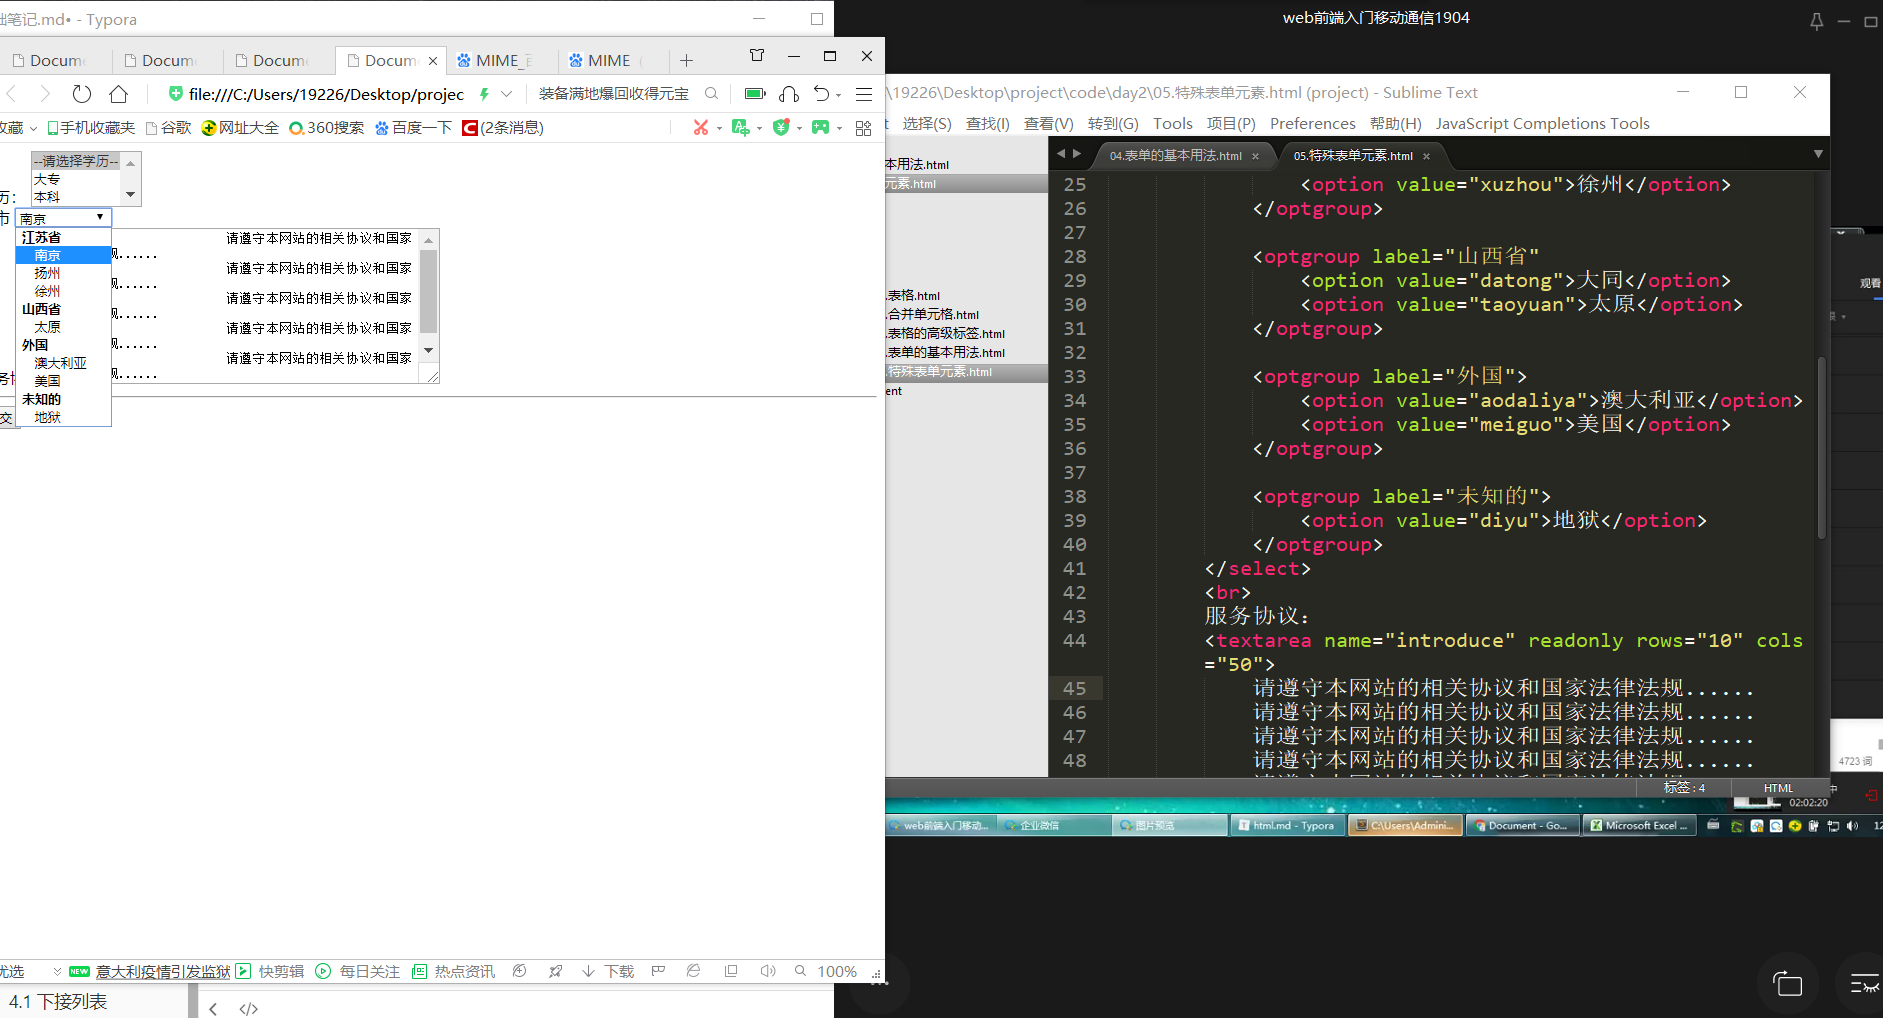Open the 百度一下 bookmark
Screen dimensions: 1883x1018
point(413,128)
